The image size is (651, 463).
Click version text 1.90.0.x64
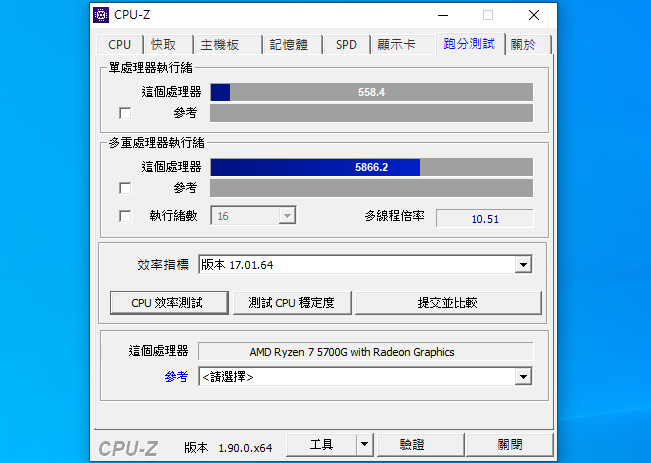point(245,448)
